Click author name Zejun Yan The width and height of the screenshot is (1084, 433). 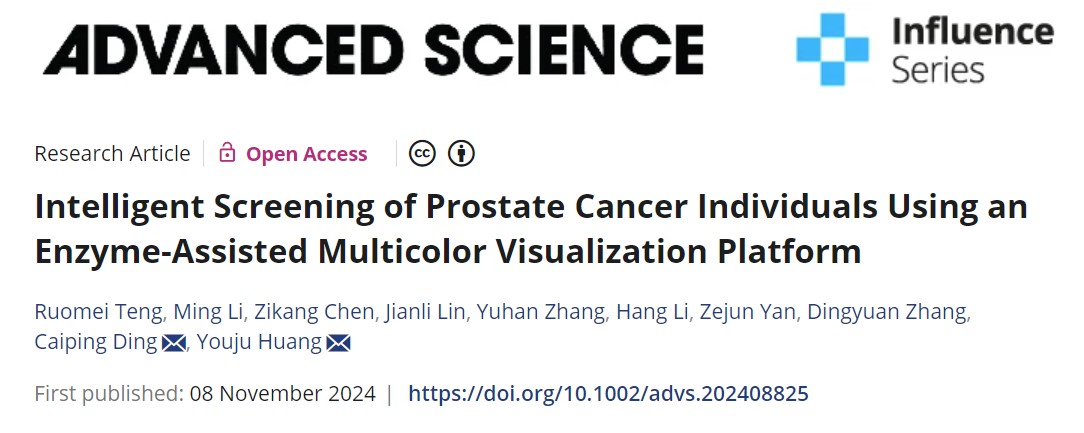point(750,312)
